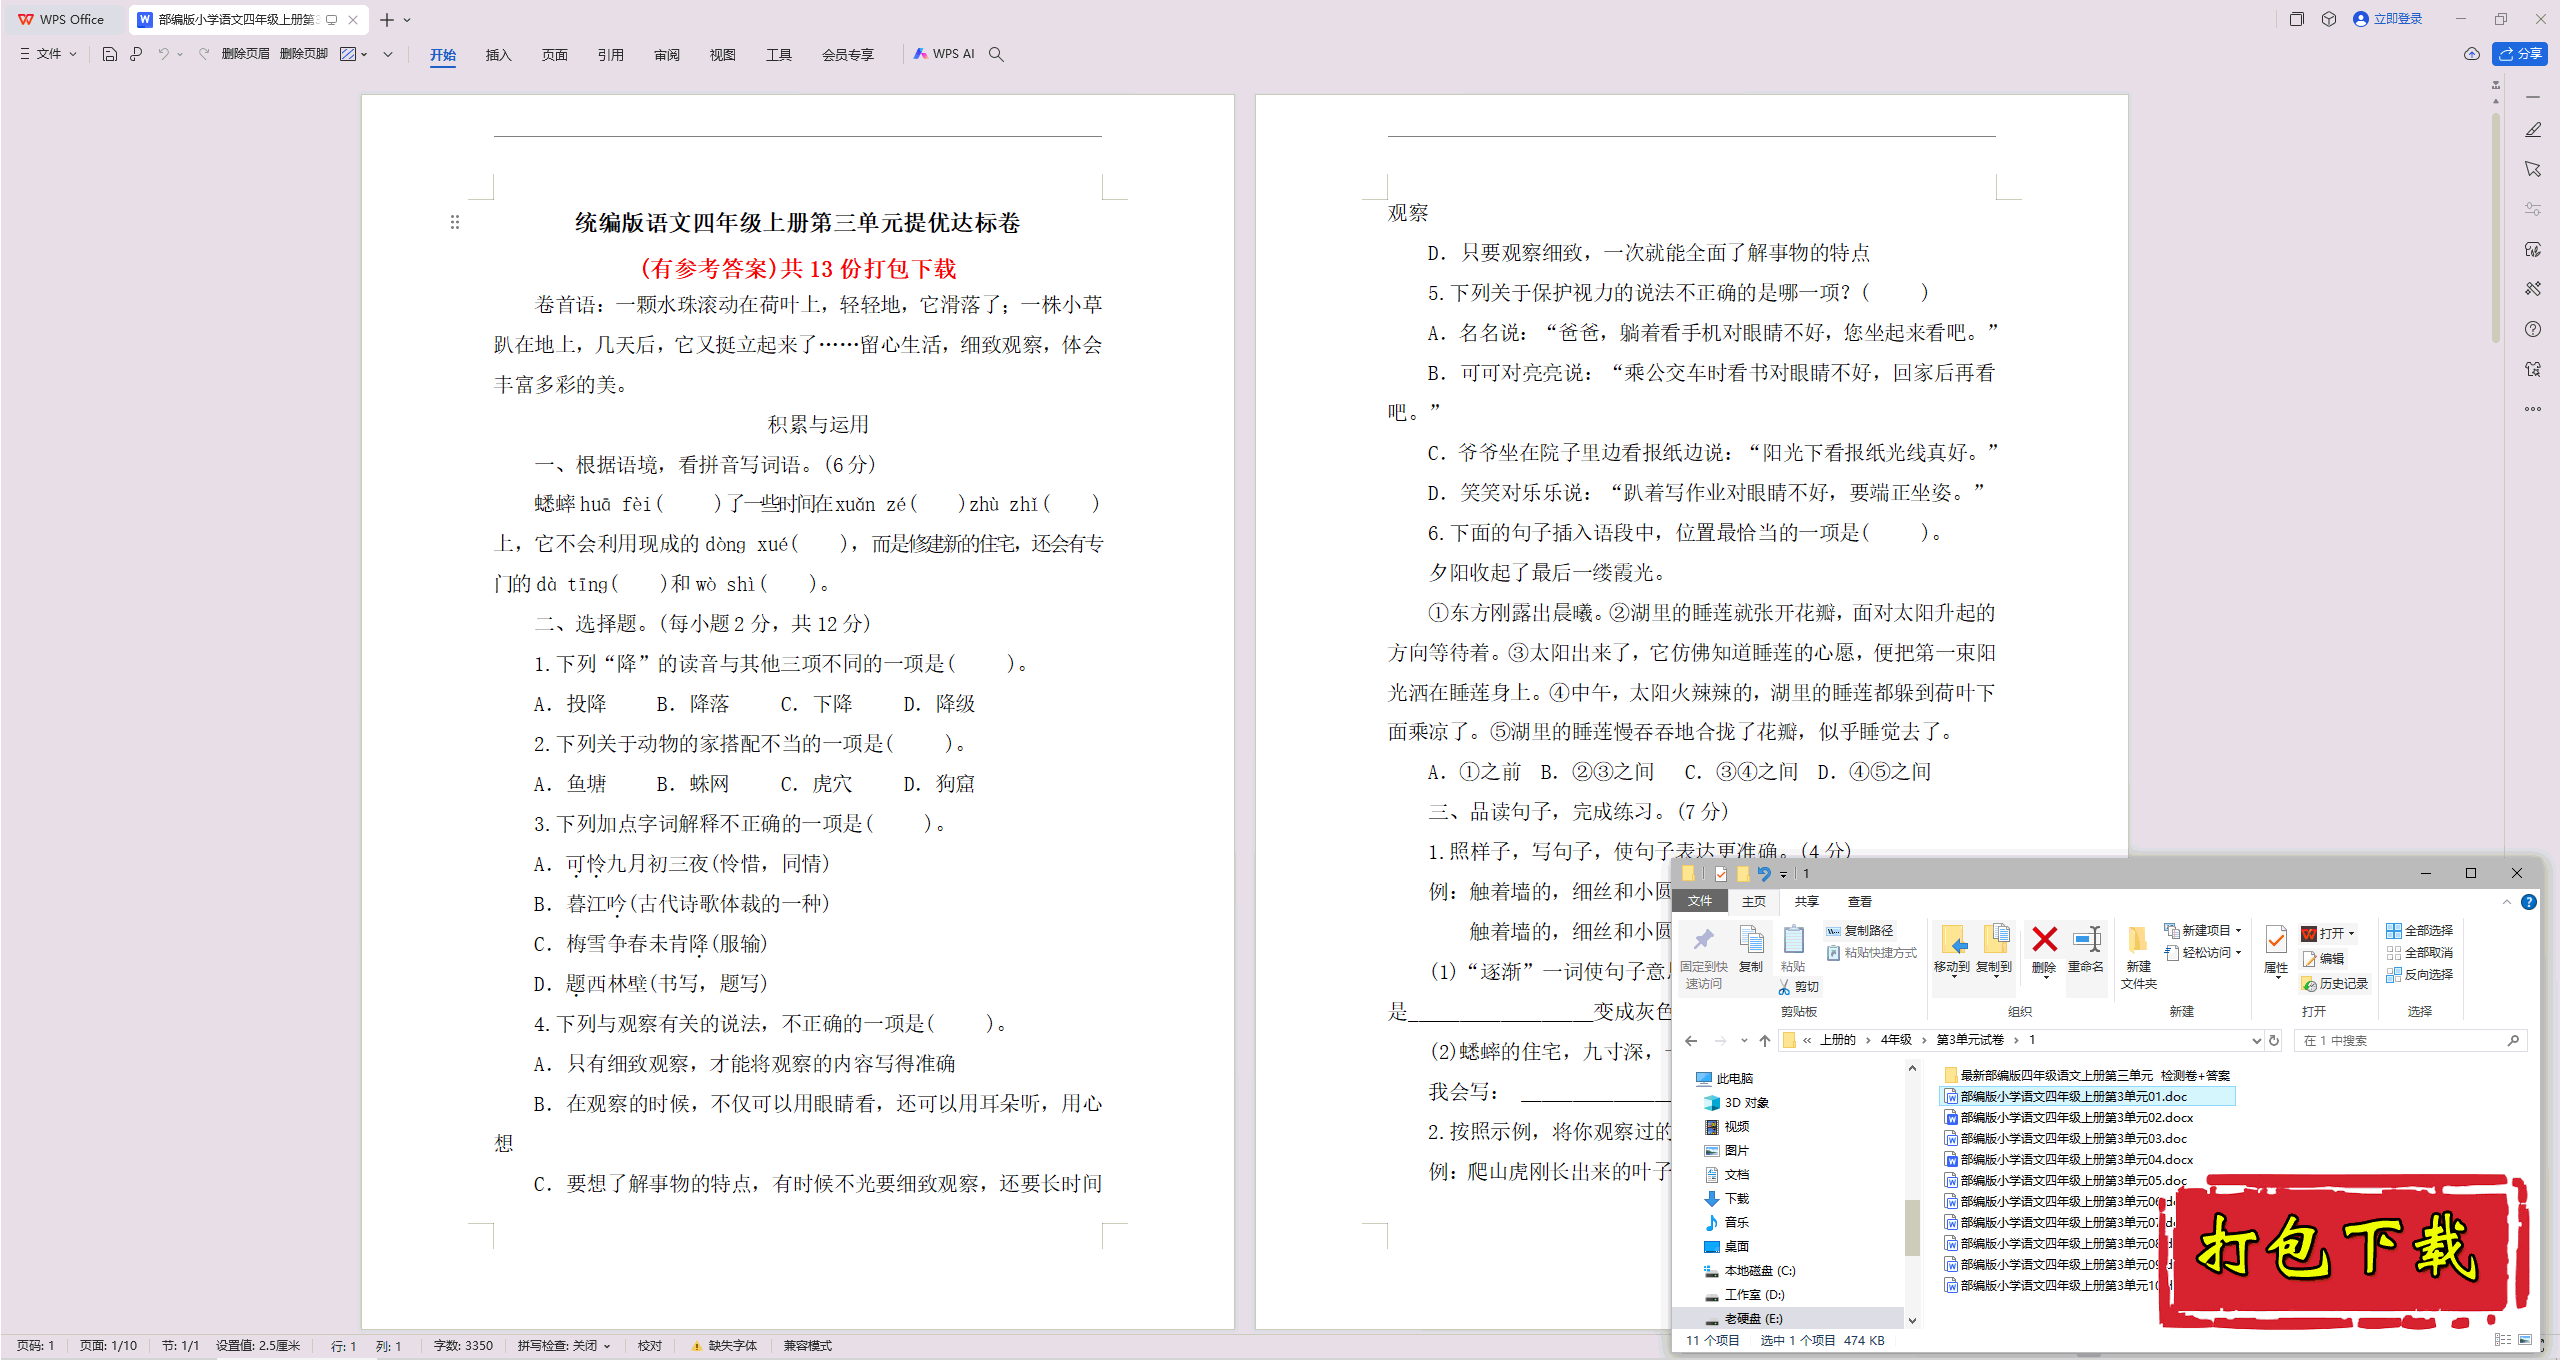Click the Redo arrow in WPS toolbar
Image resolution: width=2560 pixels, height=1360 pixels.
tap(204, 54)
